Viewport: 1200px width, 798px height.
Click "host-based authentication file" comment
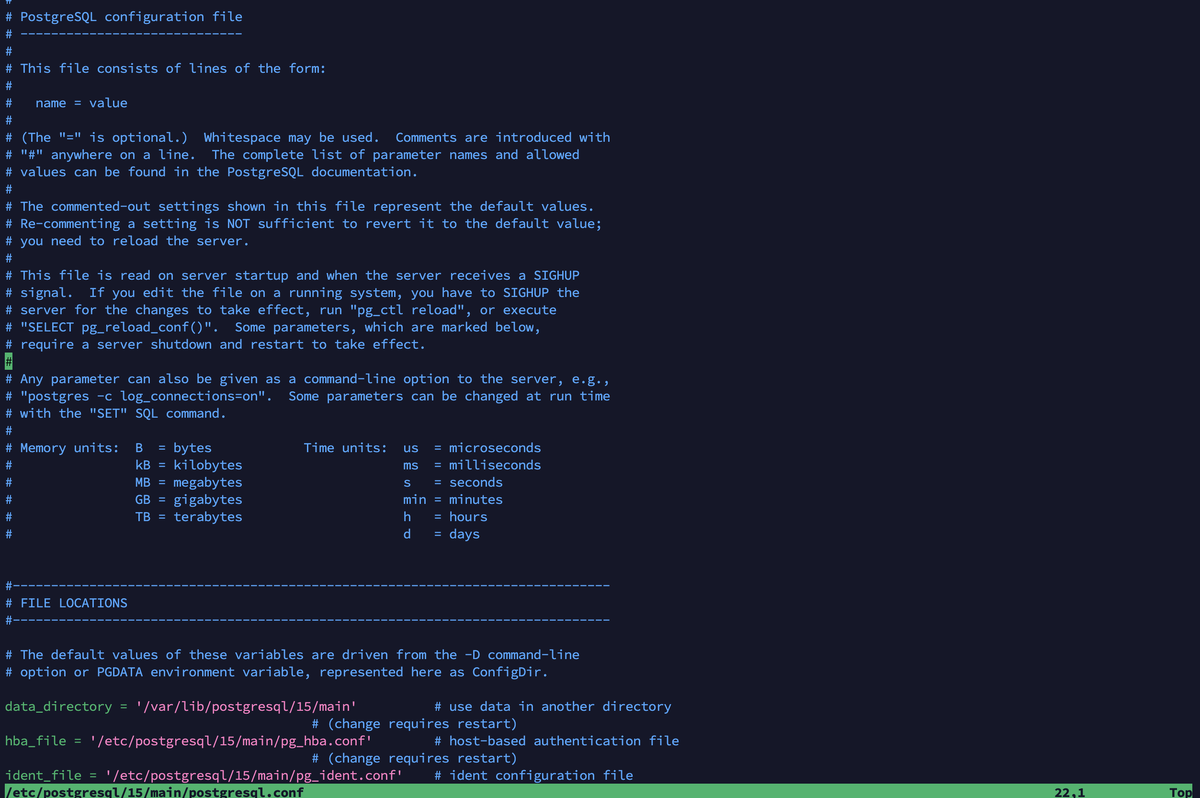[x=556, y=741]
